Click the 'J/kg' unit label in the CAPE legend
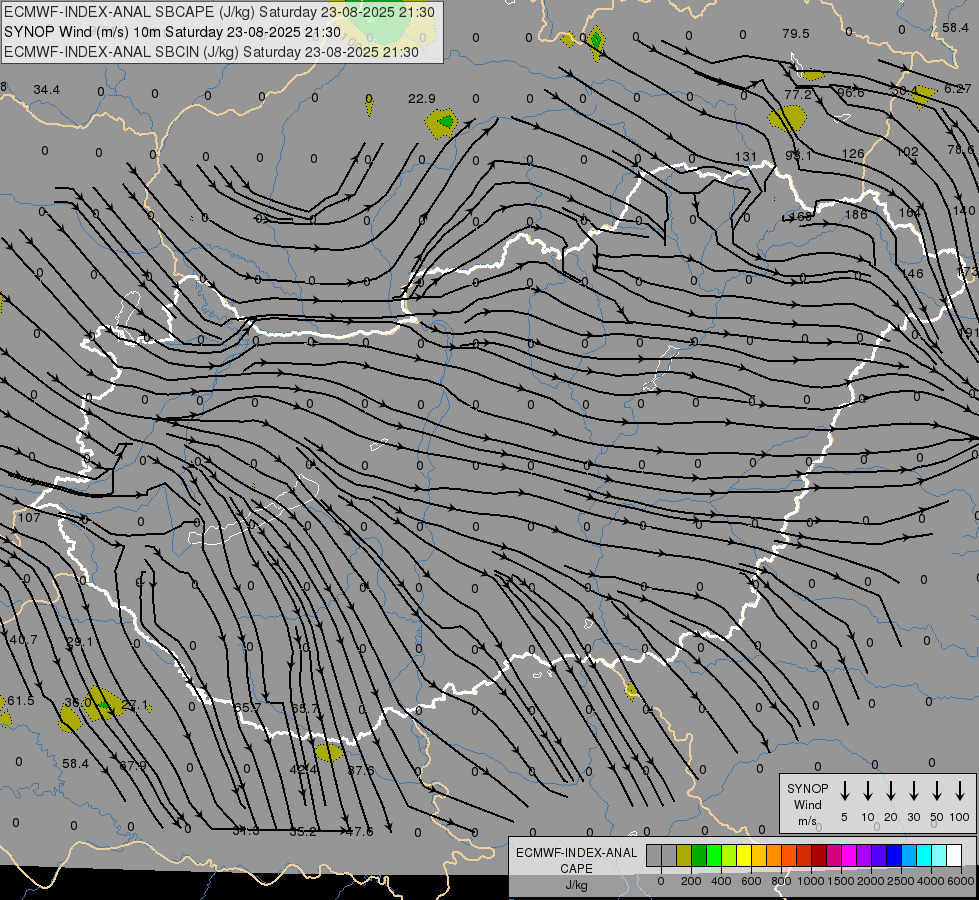 click(x=576, y=885)
